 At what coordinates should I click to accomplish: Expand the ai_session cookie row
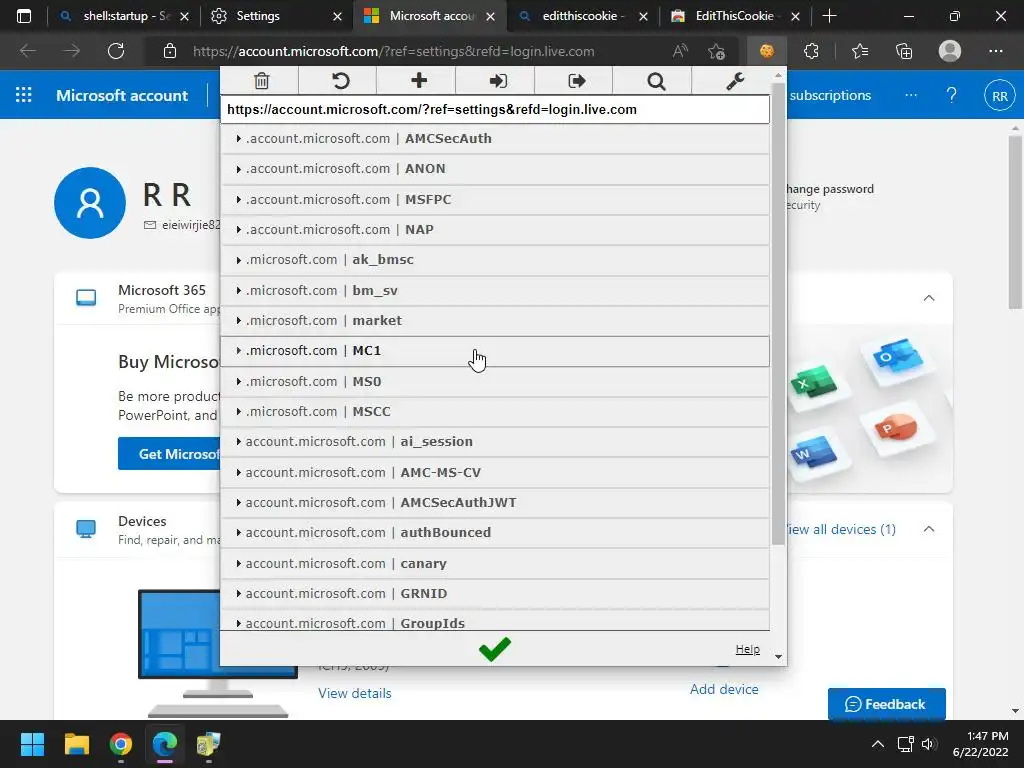tap(495, 441)
